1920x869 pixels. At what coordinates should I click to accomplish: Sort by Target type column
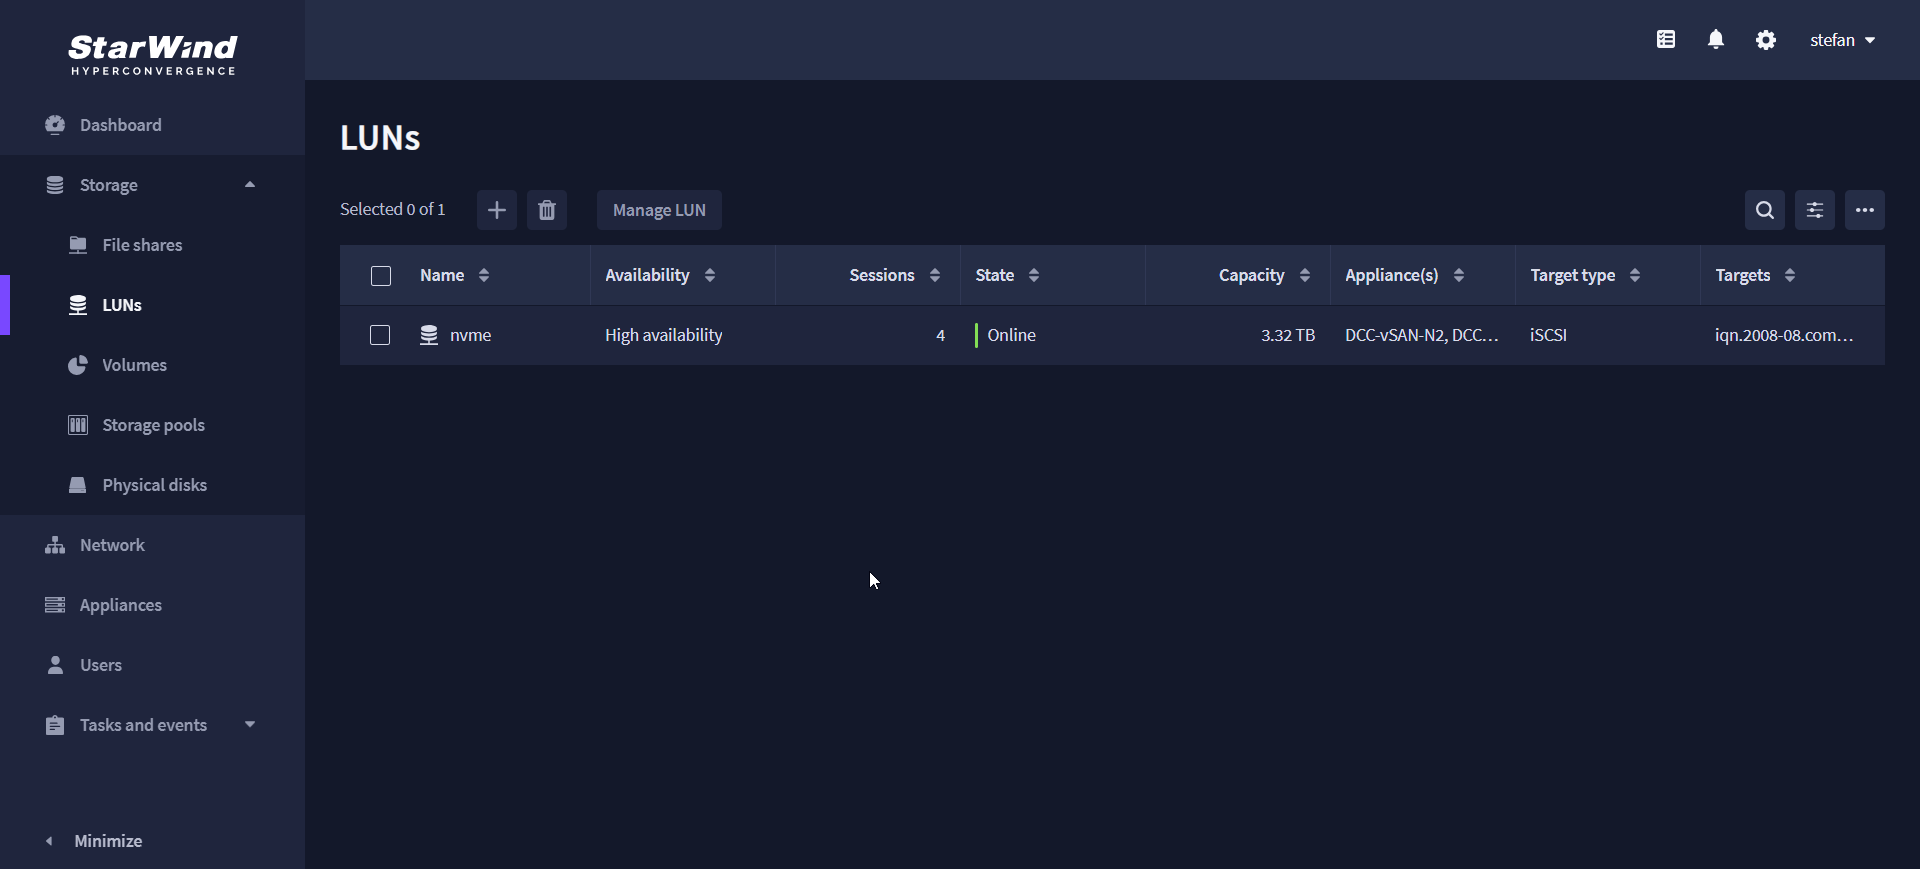click(x=1635, y=275)
